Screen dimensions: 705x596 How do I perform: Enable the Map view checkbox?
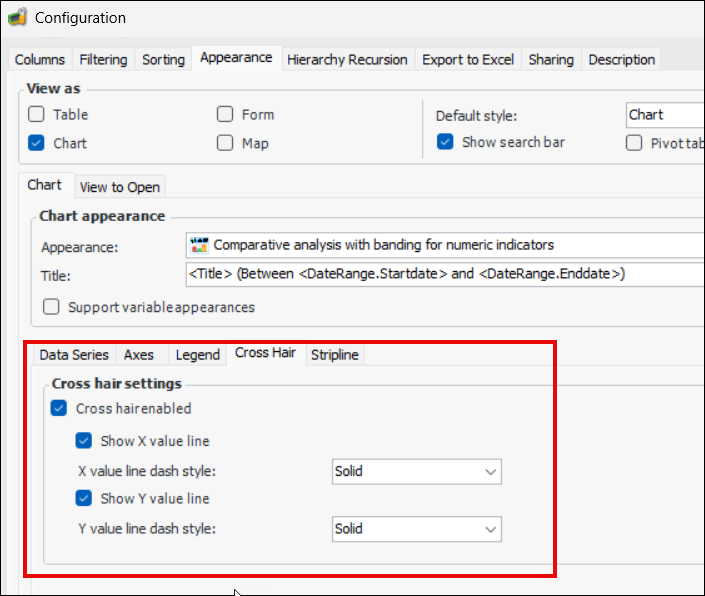pyautogui.click(x=225, y=143)
